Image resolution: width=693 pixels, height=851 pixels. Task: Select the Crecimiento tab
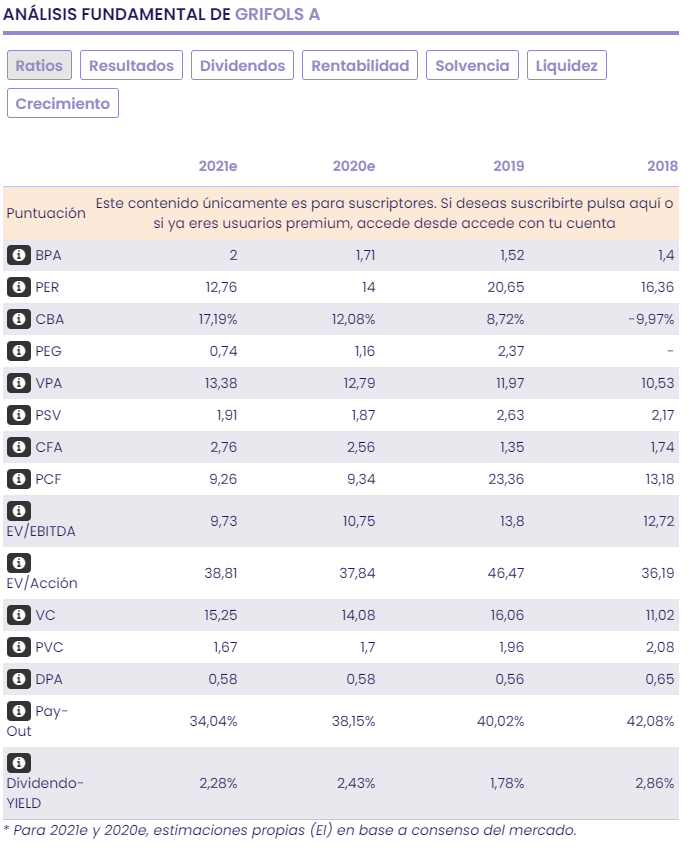(x=63, y=103)
